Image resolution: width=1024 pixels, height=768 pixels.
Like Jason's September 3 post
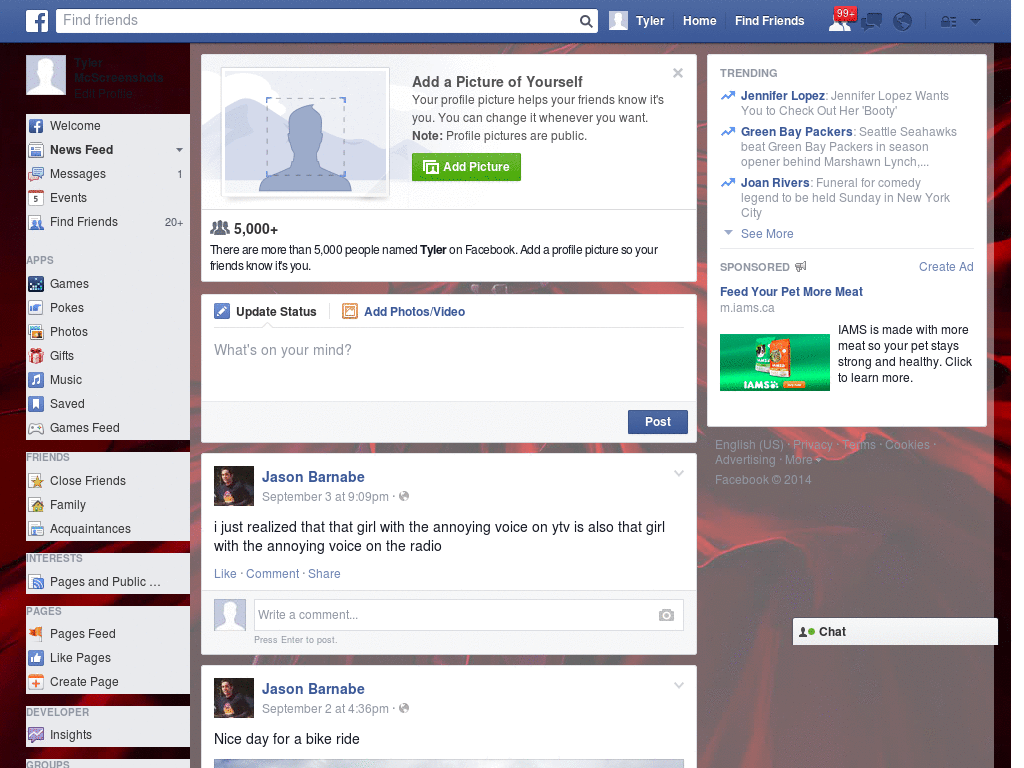click(225, 573)
